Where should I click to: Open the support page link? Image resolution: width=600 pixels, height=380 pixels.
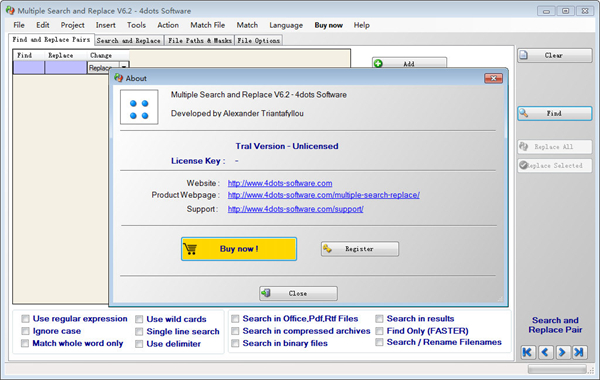click(x=295, y=209)
